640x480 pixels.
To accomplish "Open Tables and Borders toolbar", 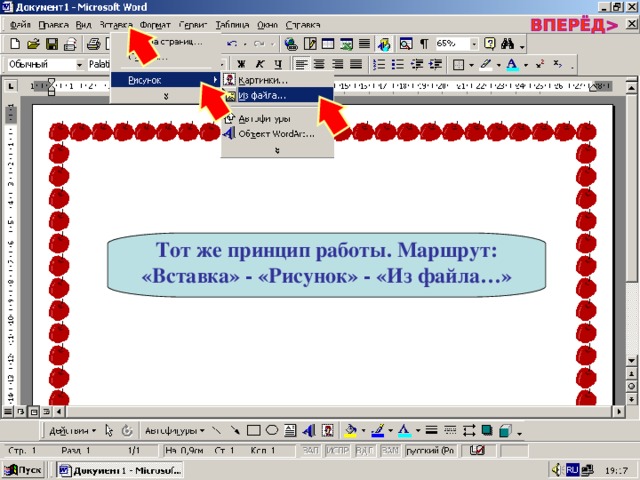I will 310,43.
